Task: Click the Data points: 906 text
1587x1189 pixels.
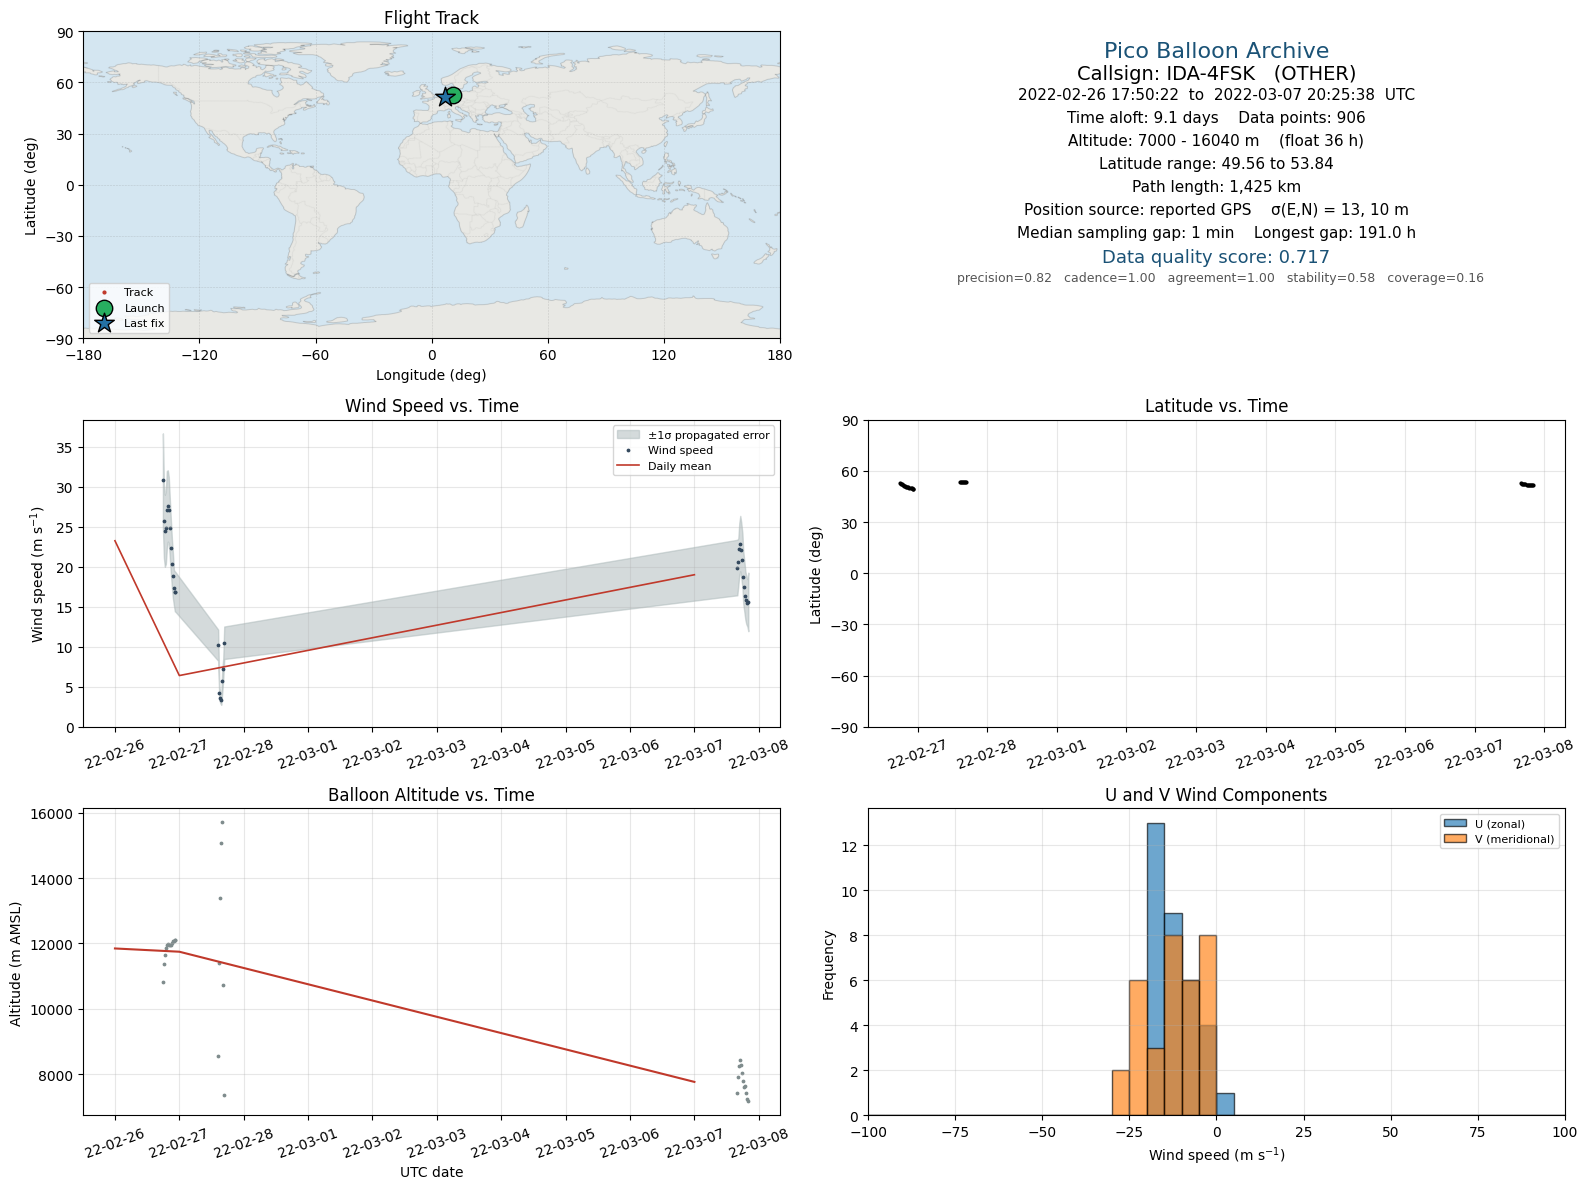Action: (1302, 118)
